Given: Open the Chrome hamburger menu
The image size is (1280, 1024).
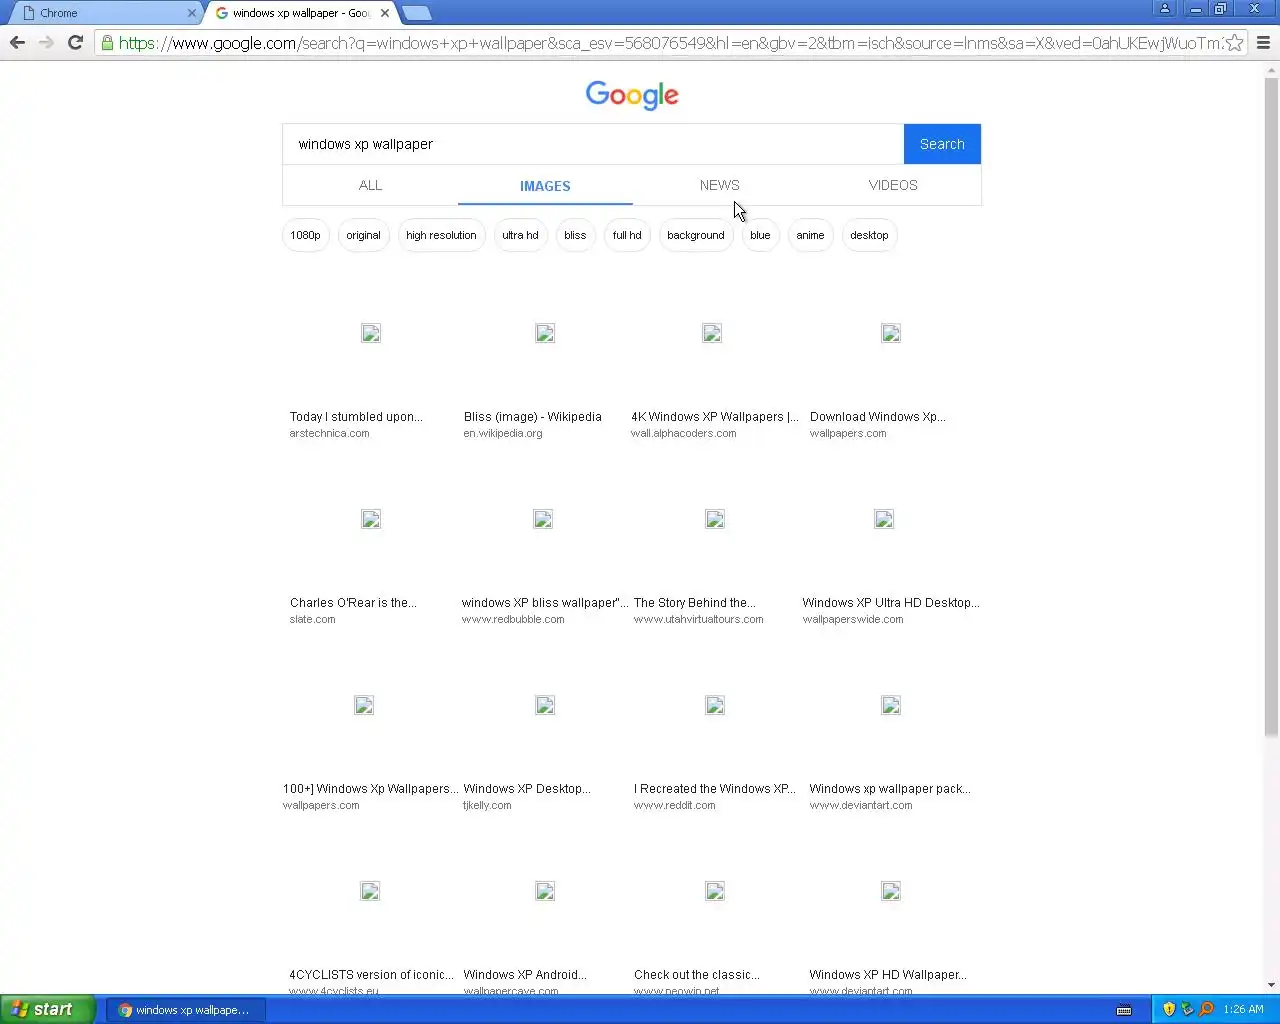Looking at the screenshot, I should click(x=1263, y=43).
